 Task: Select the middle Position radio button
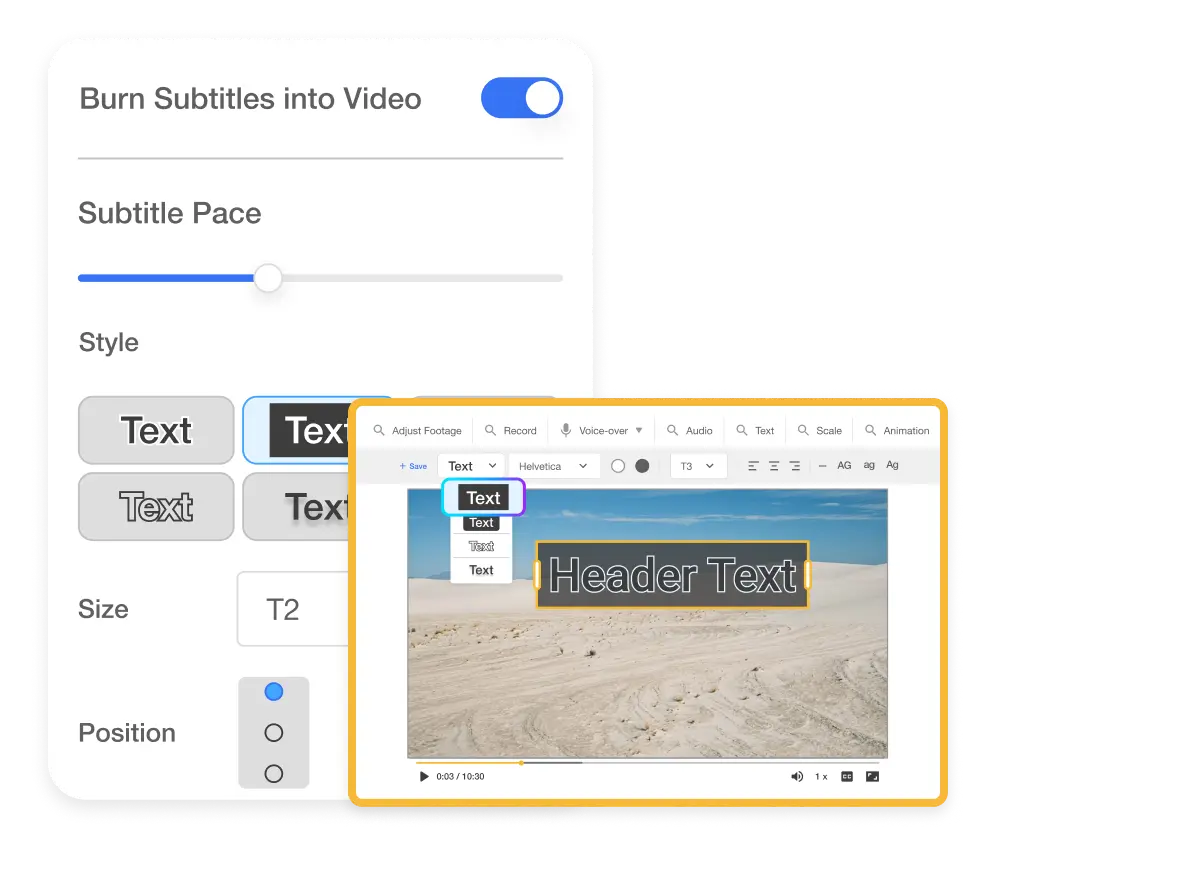(274, 733)
